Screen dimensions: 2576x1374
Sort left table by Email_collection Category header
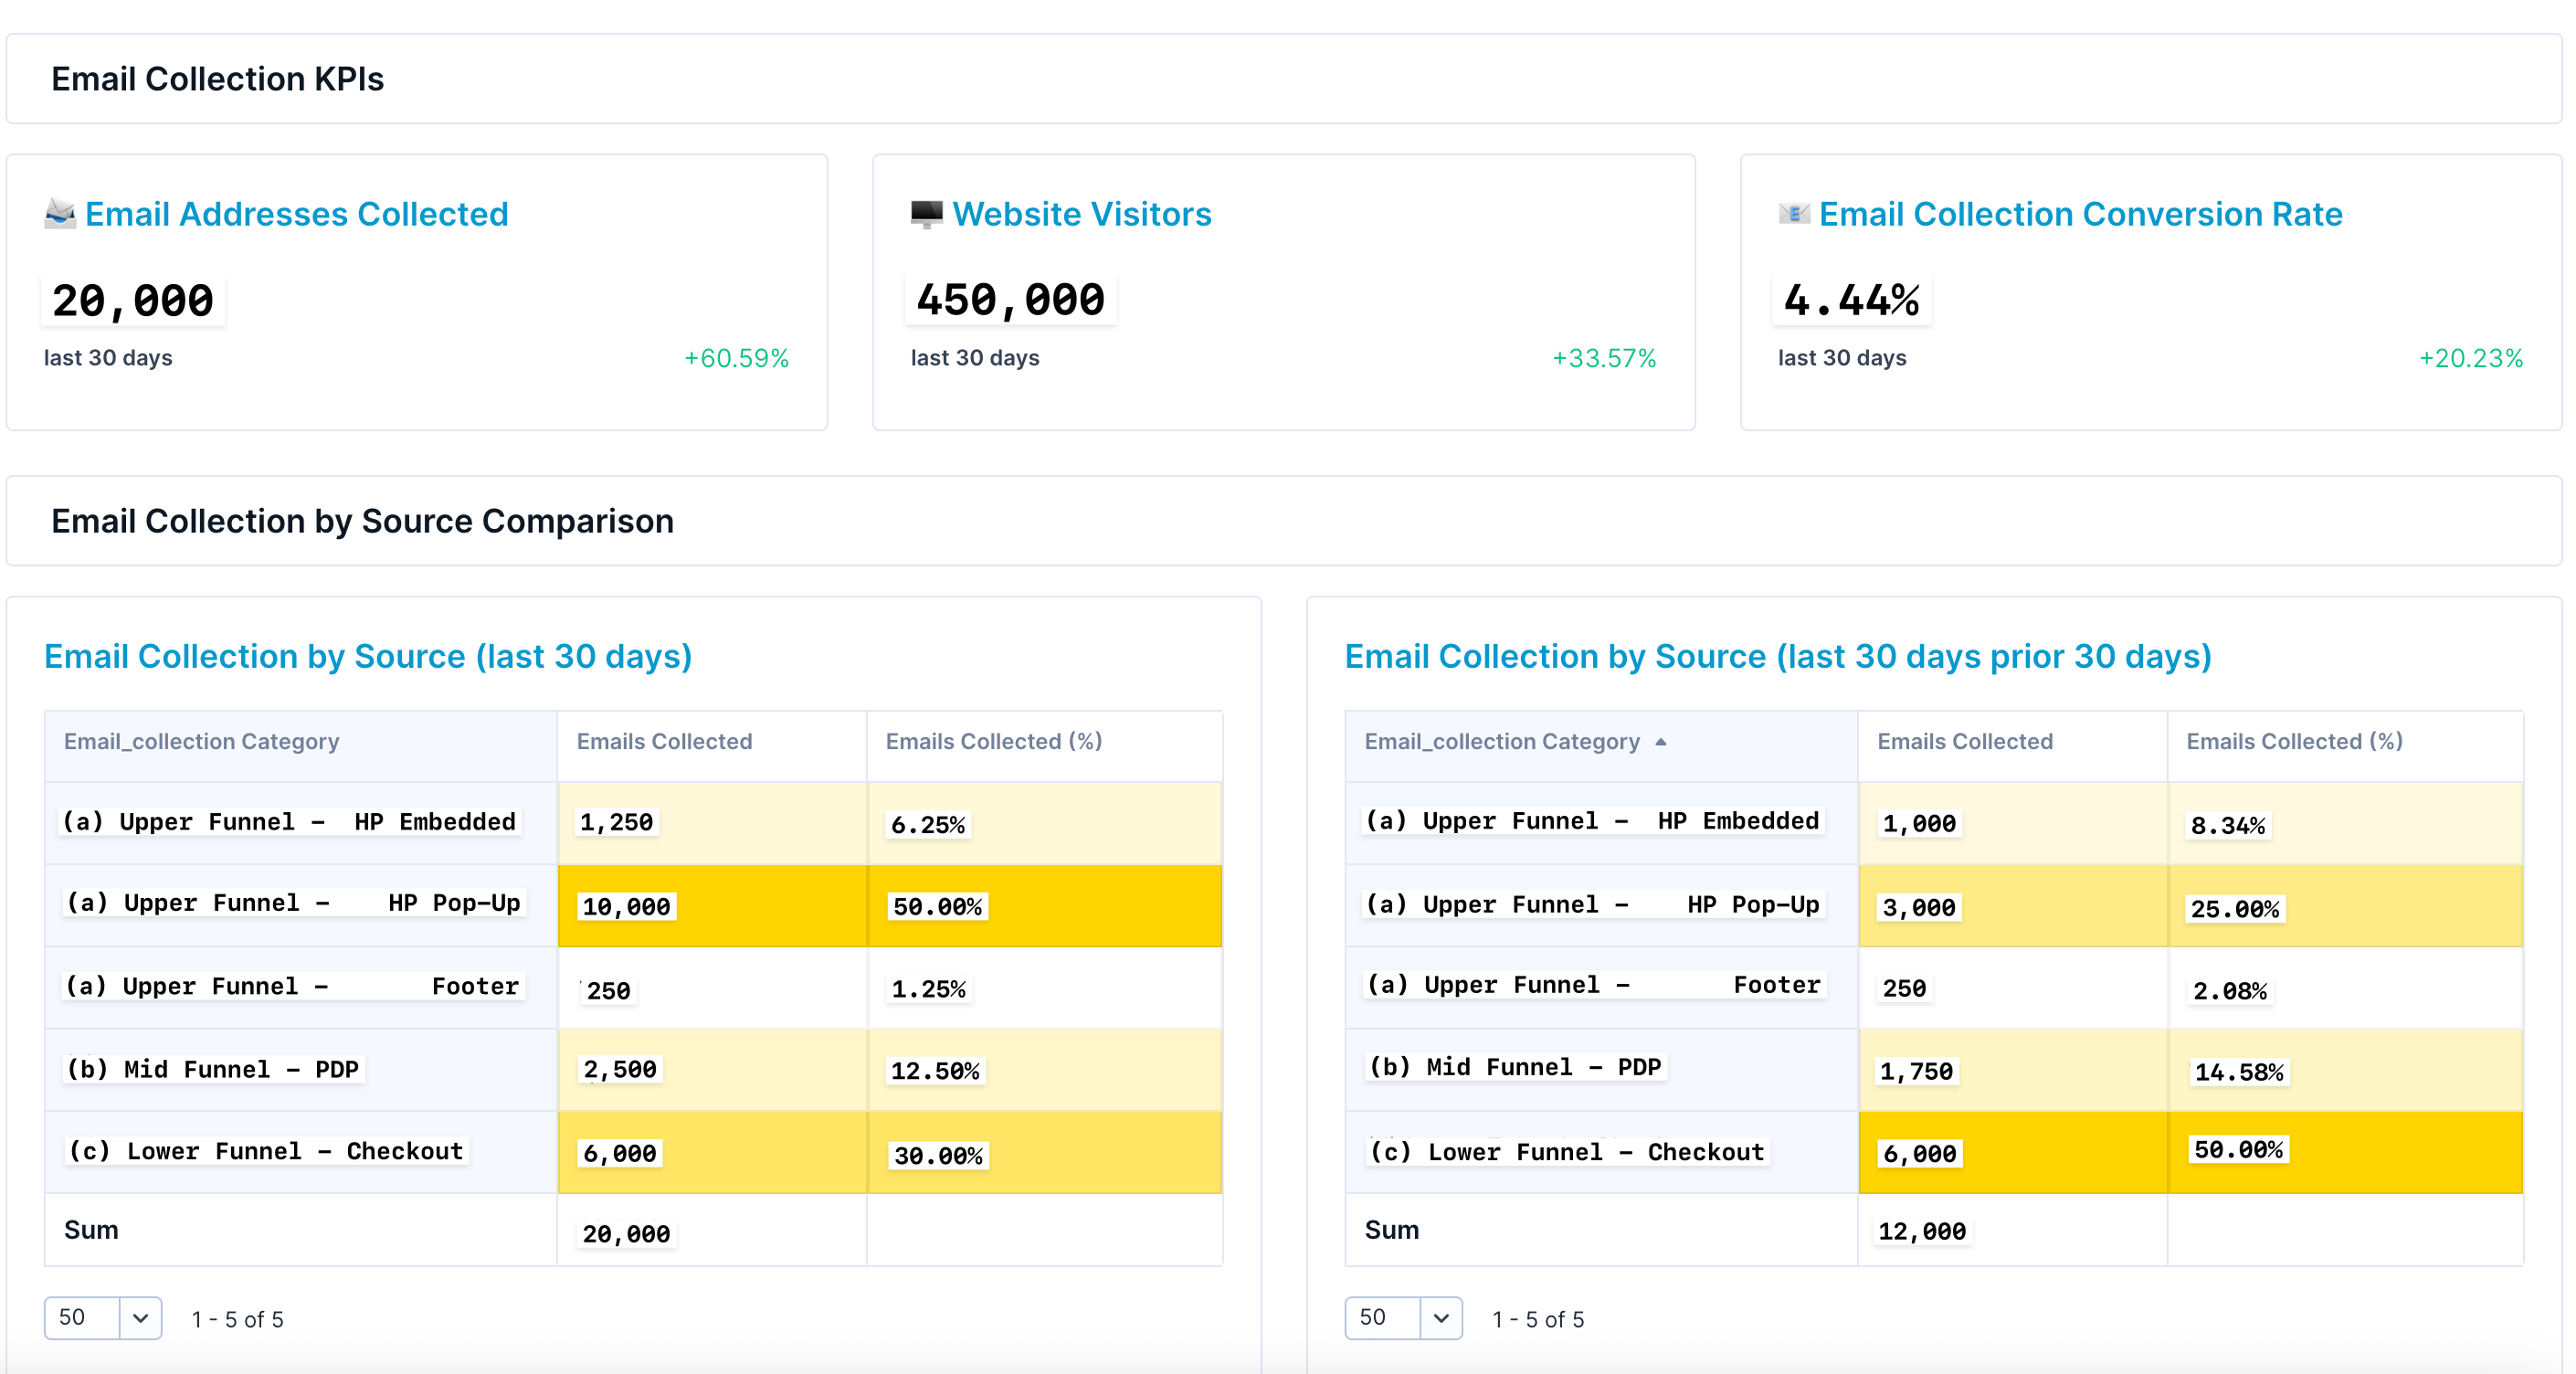point(201,742)
